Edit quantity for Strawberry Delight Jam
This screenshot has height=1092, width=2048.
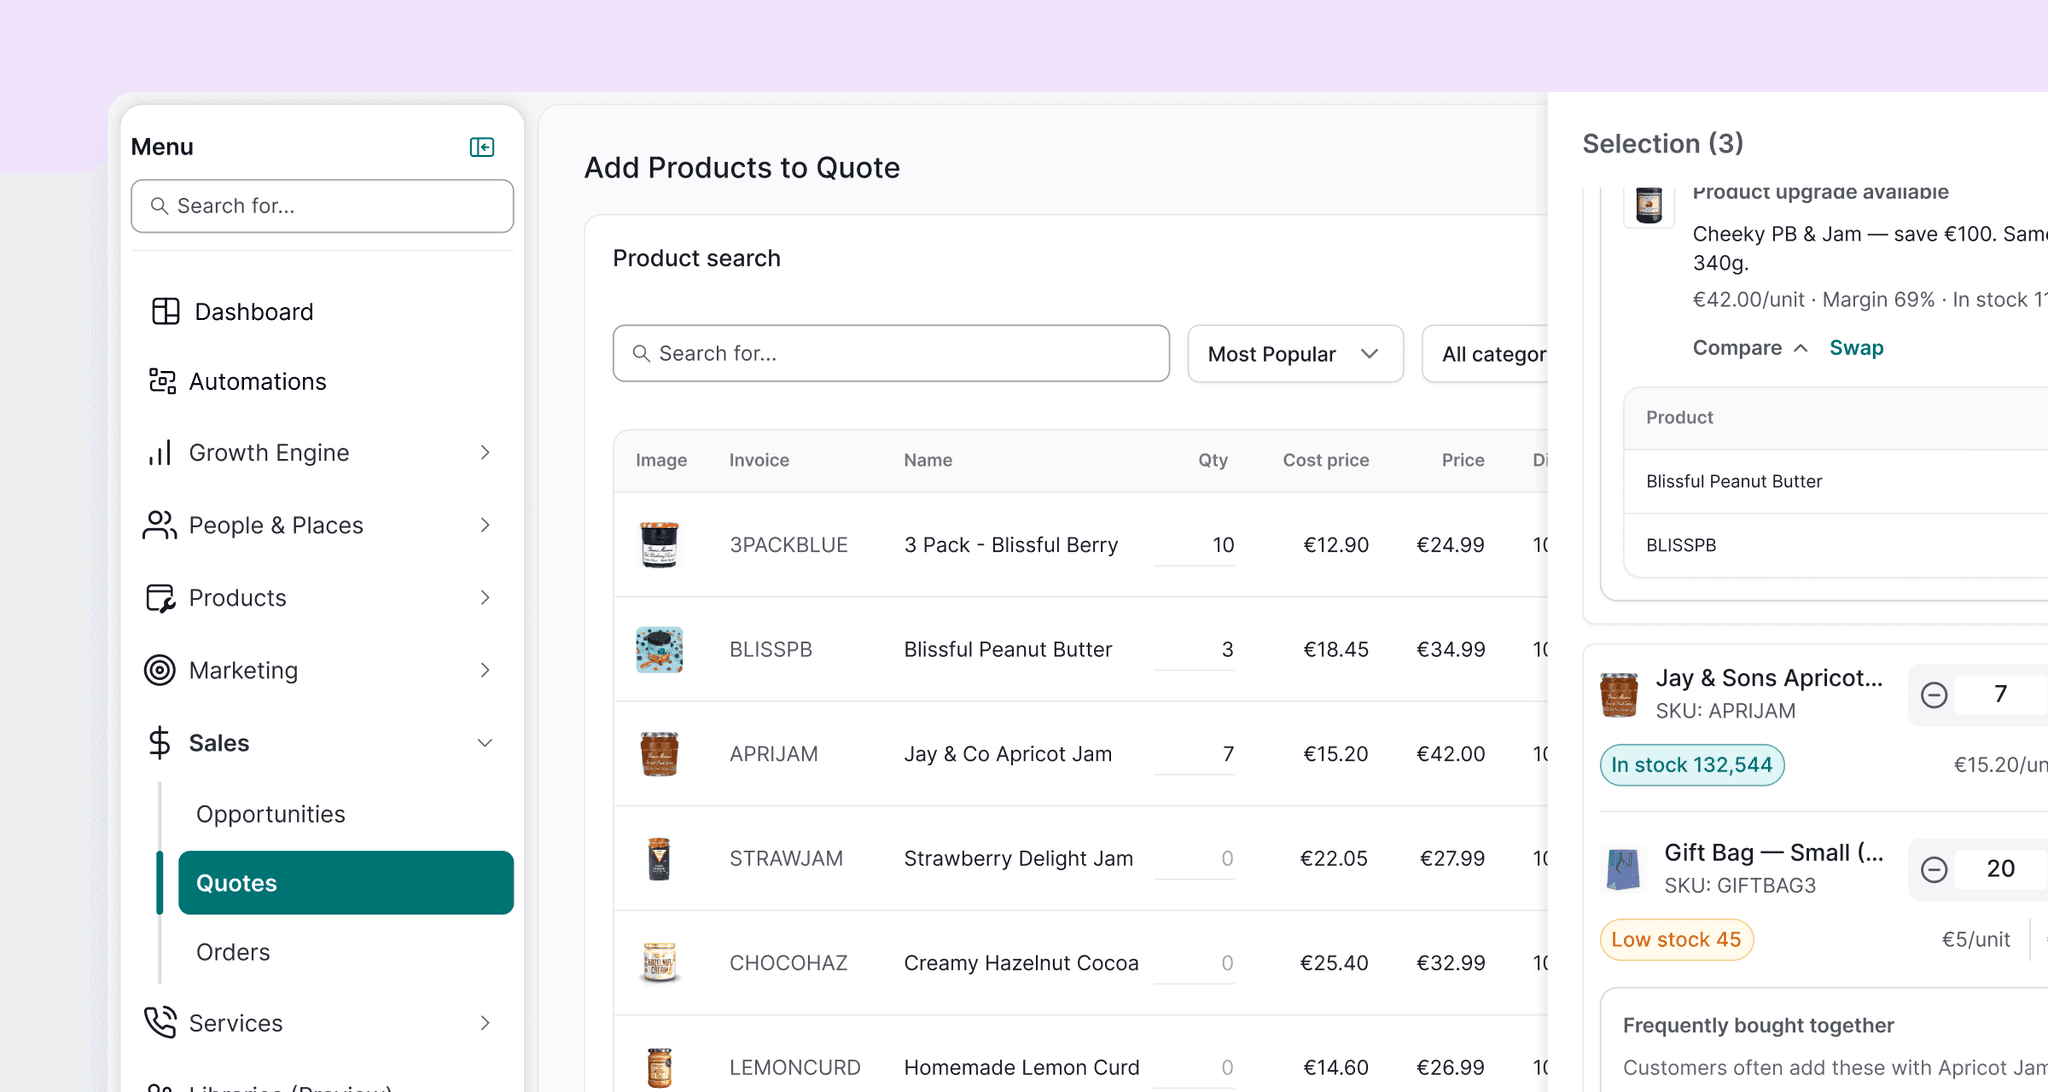coord(1194,858)
